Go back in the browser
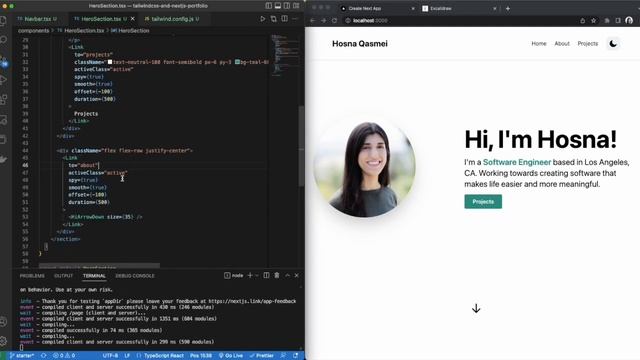The image size is (640, 360). point(313,20)
